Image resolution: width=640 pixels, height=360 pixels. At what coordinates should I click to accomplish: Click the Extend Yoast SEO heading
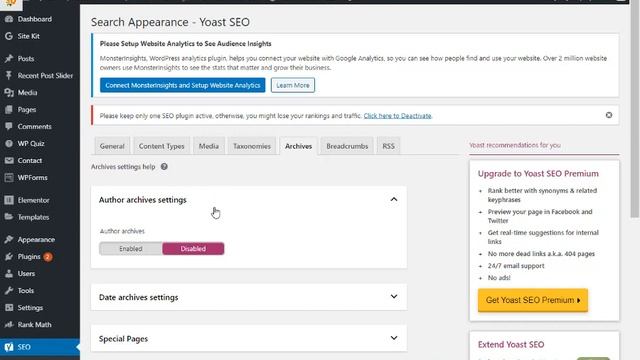click(511, 344)
